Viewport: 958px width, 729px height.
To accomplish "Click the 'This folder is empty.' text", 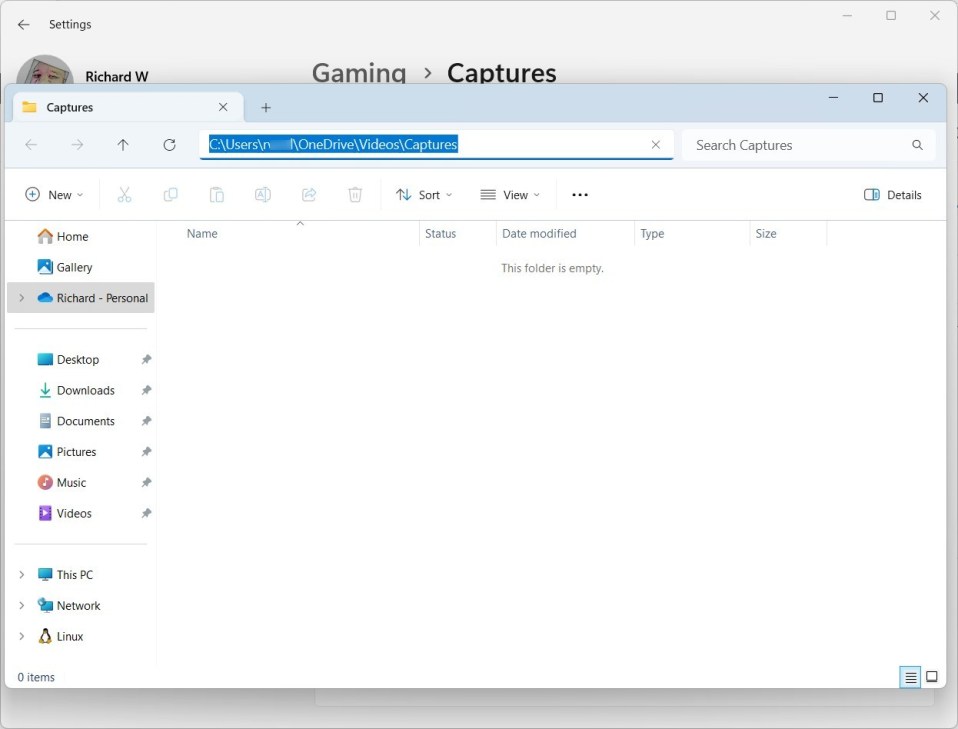I will [552, 268].
